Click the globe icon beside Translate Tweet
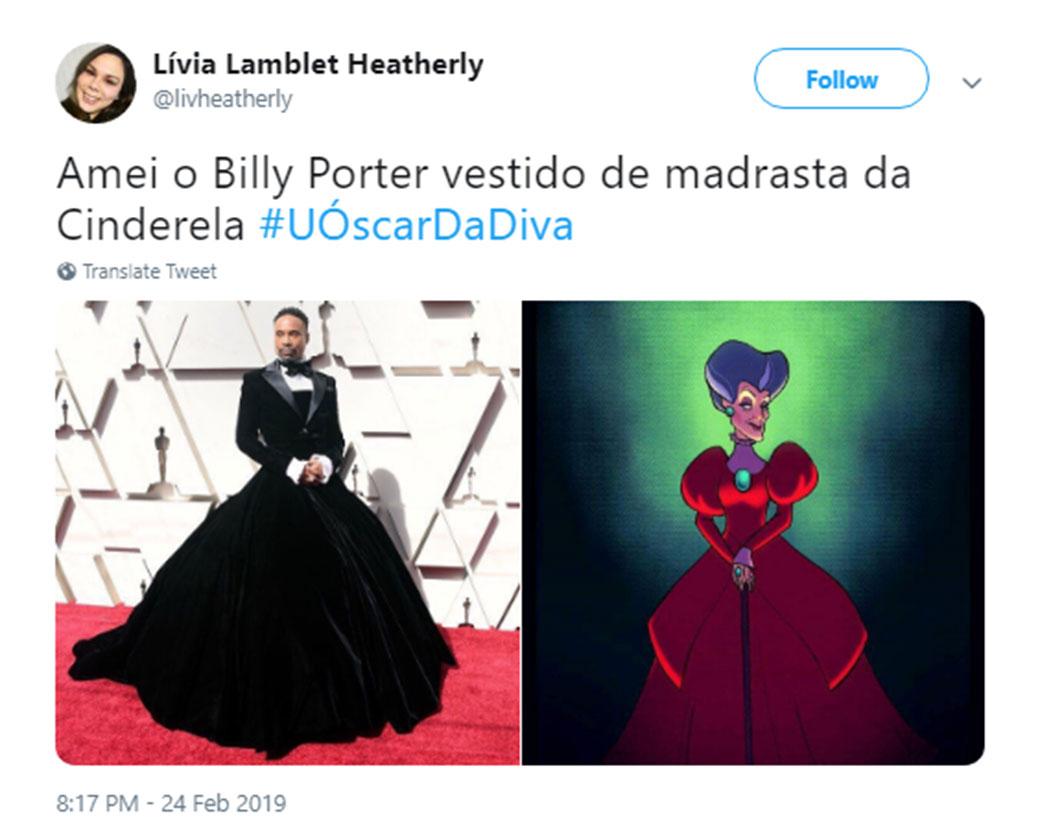Viewport: 1040px width, 830px height. [66, 271]
